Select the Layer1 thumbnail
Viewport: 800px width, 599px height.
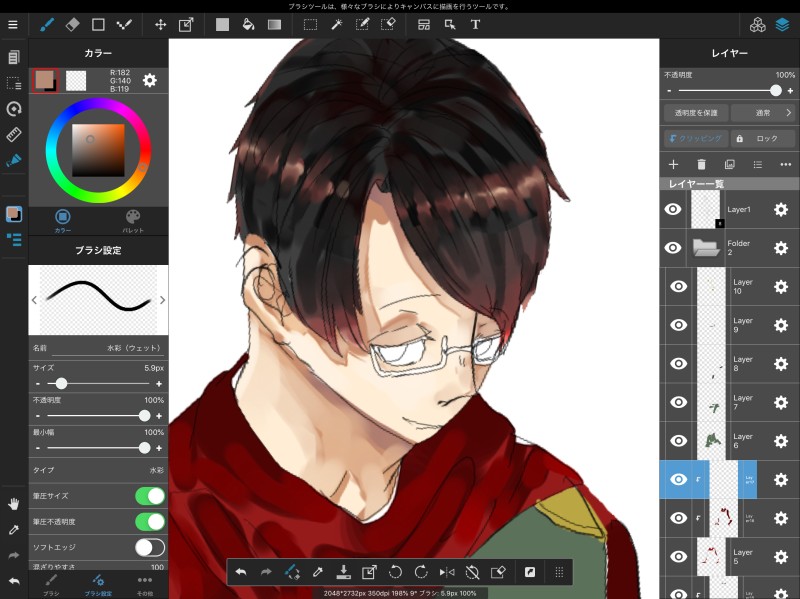pos(706,209)
